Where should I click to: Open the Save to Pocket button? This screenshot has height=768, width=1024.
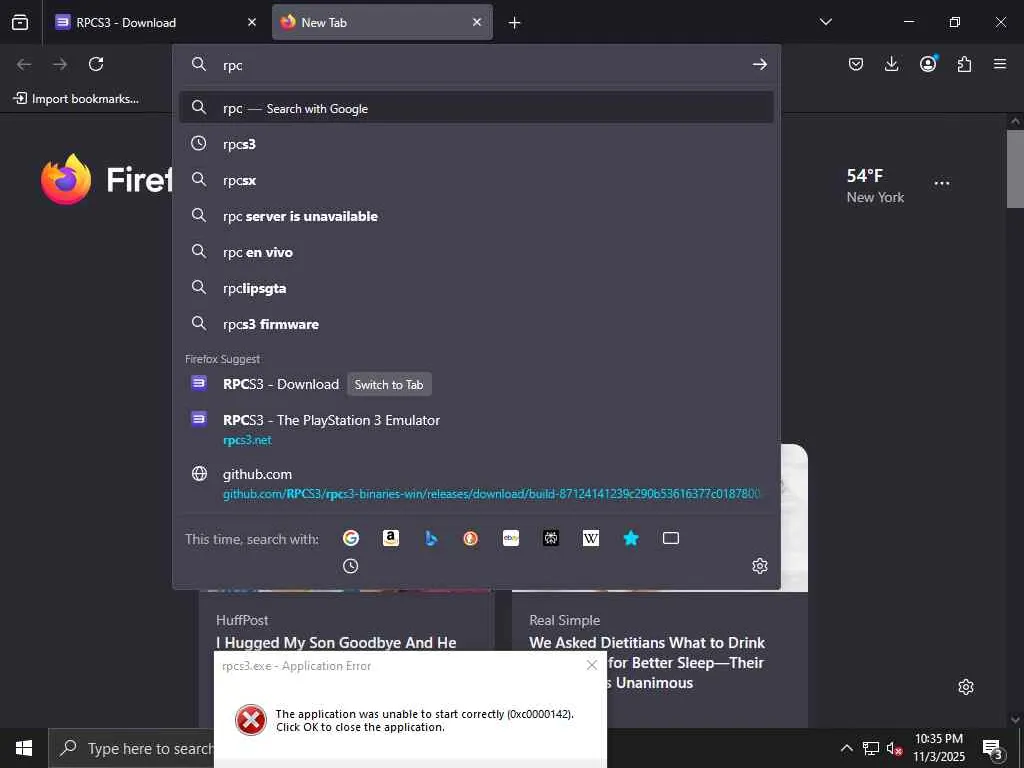pos(856,64)
